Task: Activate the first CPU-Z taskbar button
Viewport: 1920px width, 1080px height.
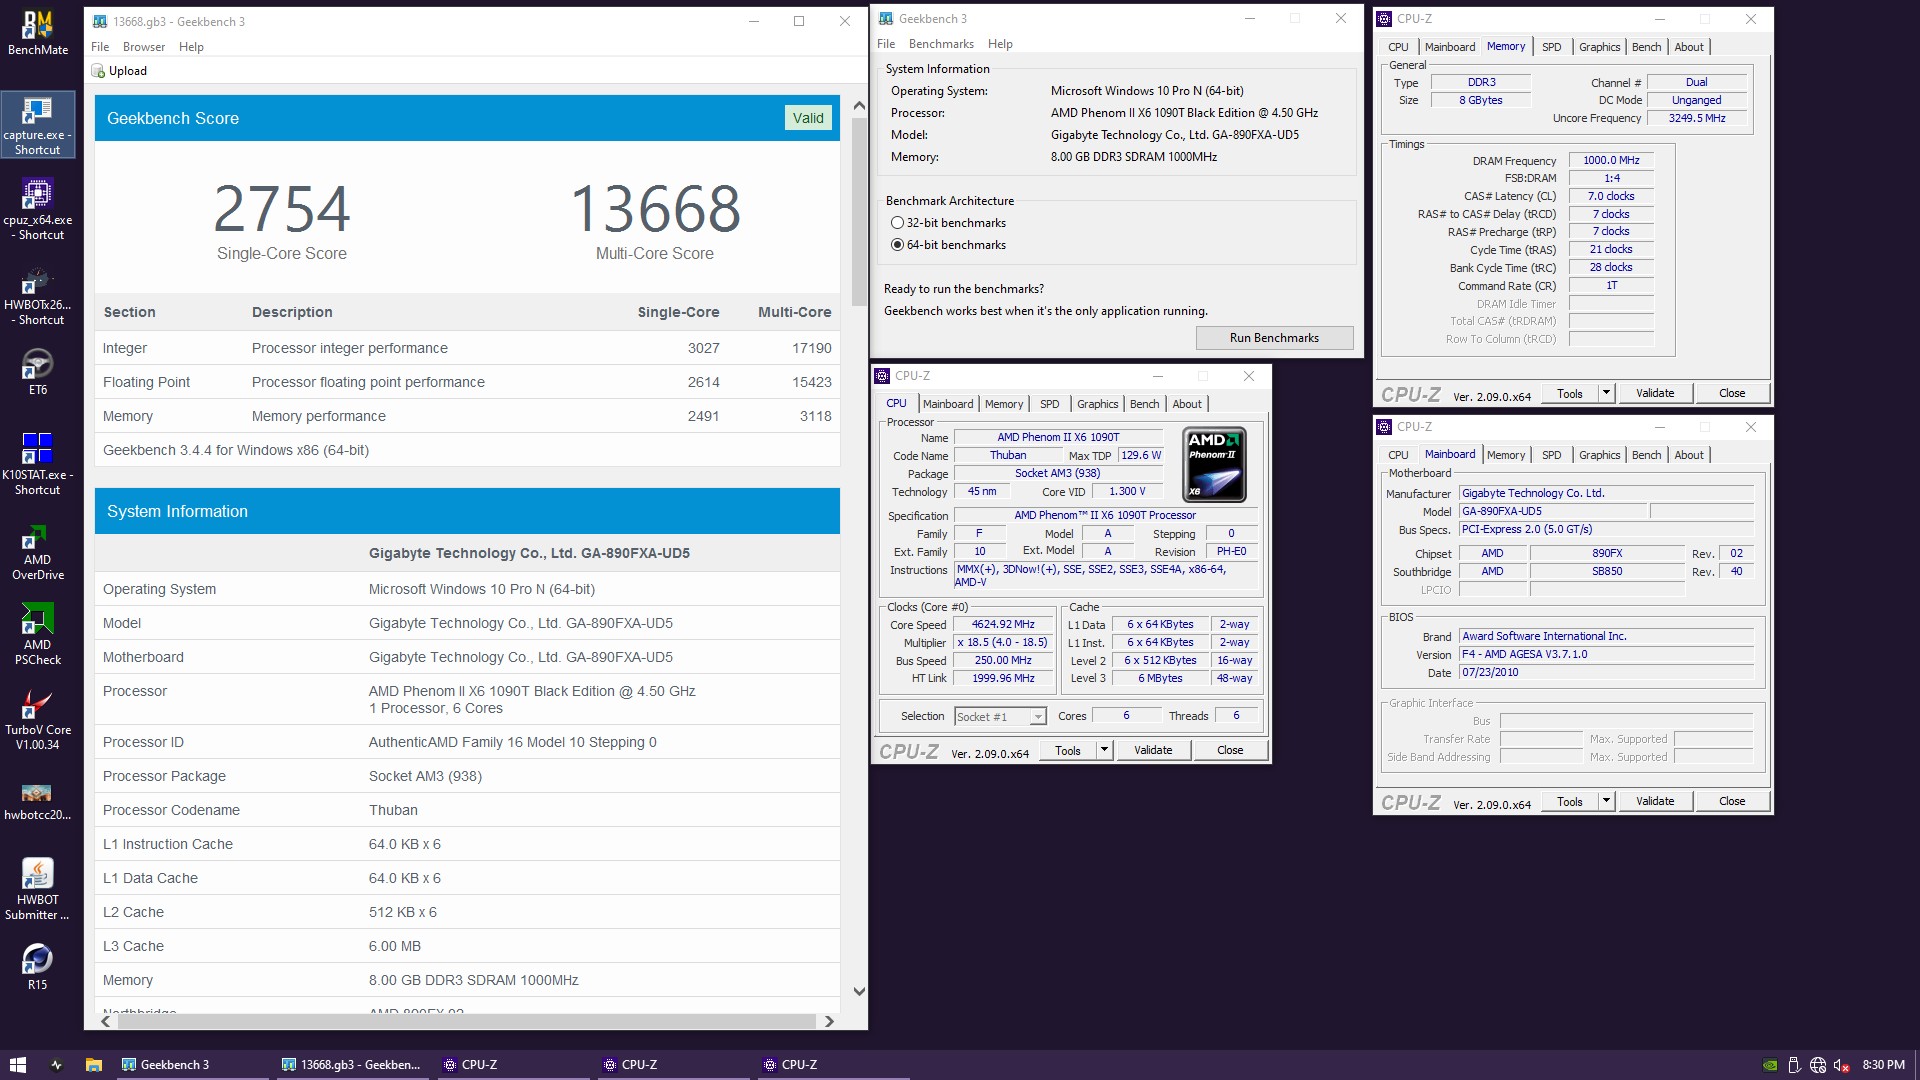Action: click(x=511, y=1065)
